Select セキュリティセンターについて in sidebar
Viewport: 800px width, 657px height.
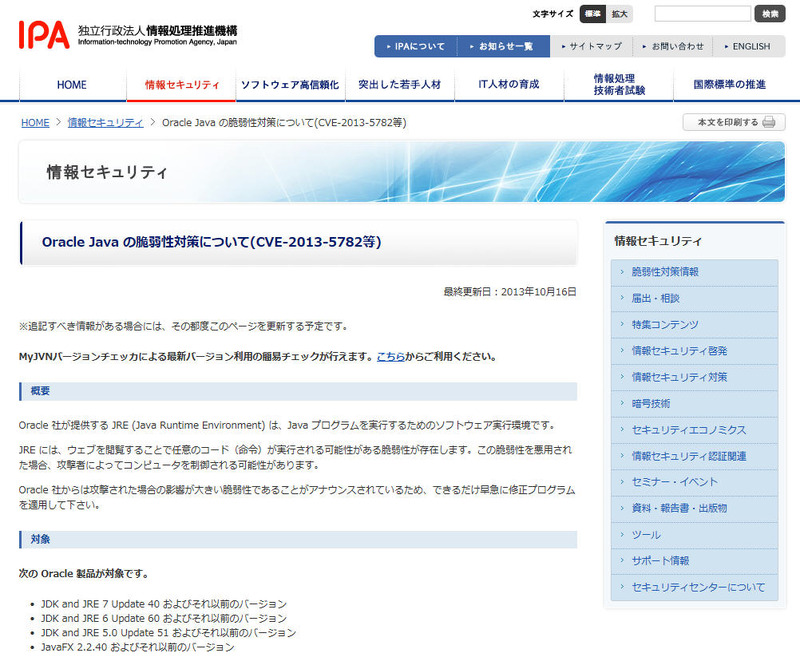click(x=698, y=587)
